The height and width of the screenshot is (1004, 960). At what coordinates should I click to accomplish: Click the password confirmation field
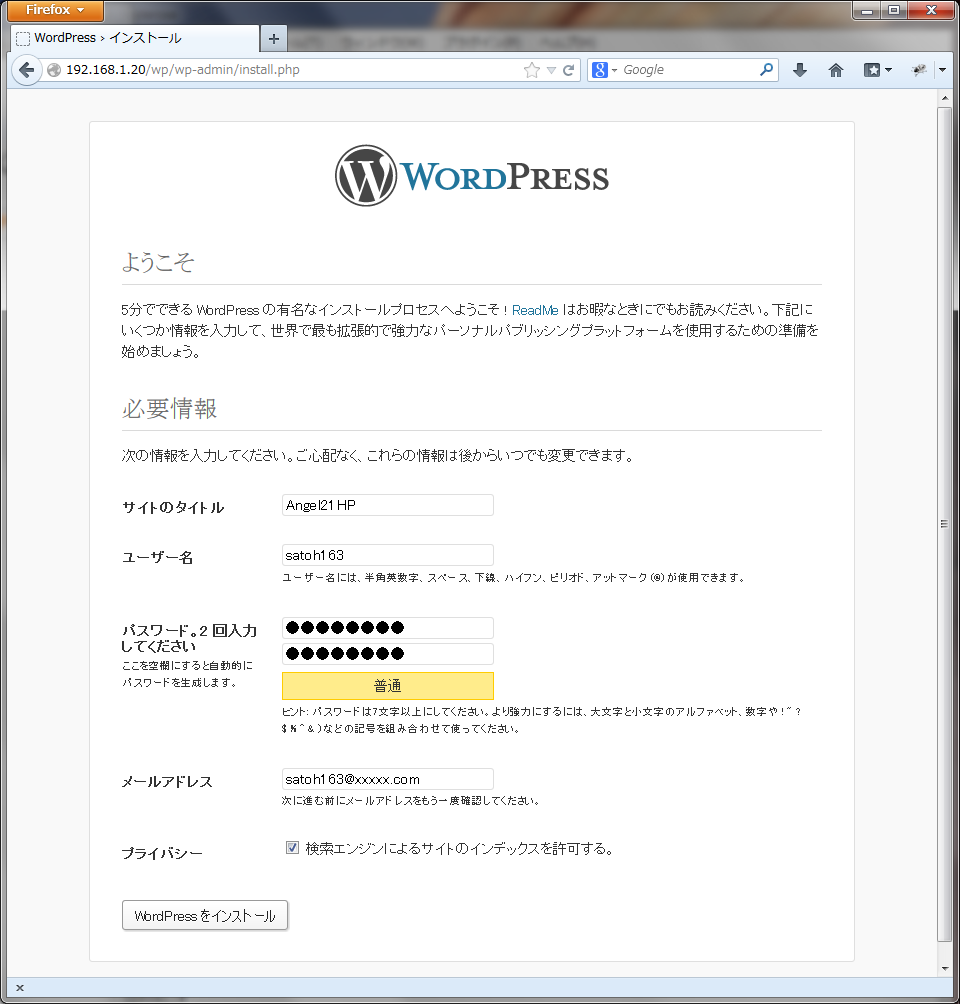[387, 654]
